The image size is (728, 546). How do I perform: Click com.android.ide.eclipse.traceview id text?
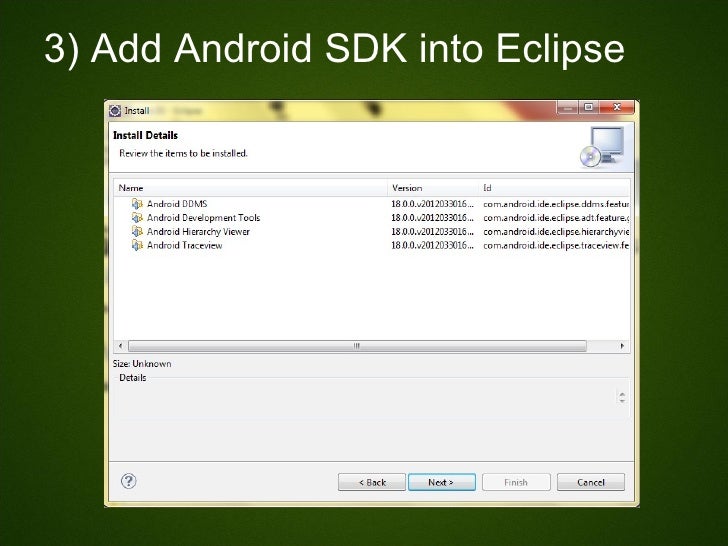click(556, 245)
